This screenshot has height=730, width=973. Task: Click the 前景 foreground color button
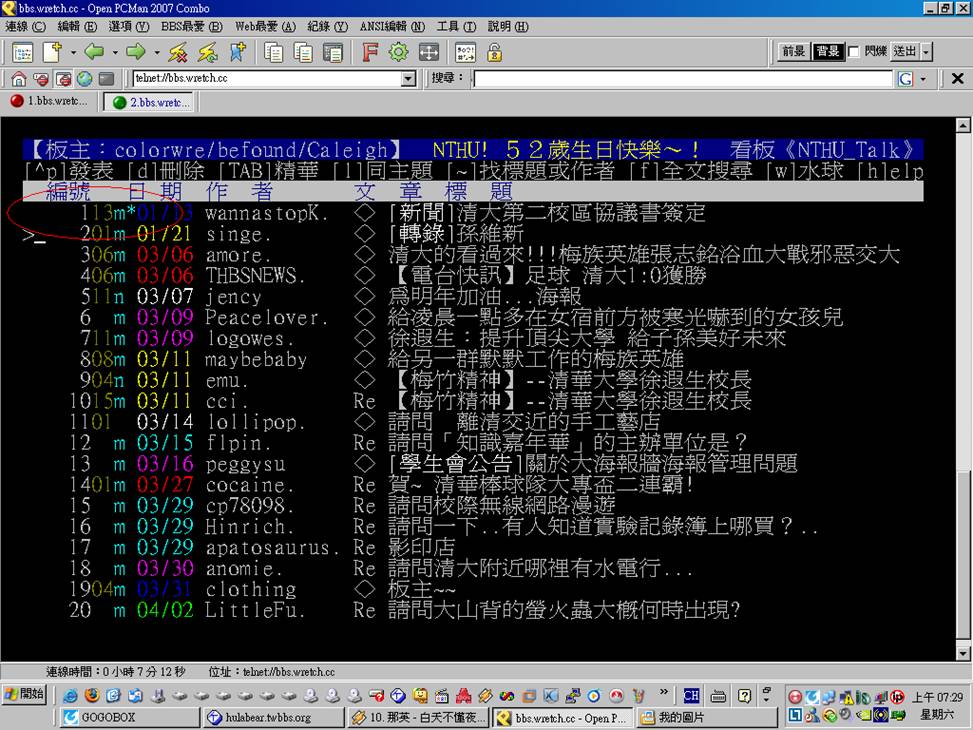794,52
